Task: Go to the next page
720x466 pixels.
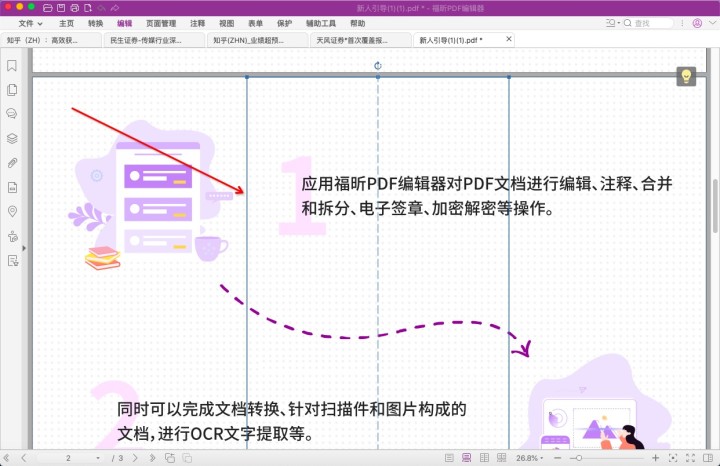Action: (135, 457)
